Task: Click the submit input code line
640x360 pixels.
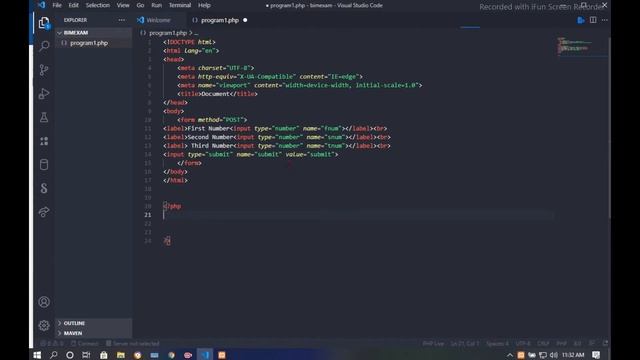Action: pos(250,154)
